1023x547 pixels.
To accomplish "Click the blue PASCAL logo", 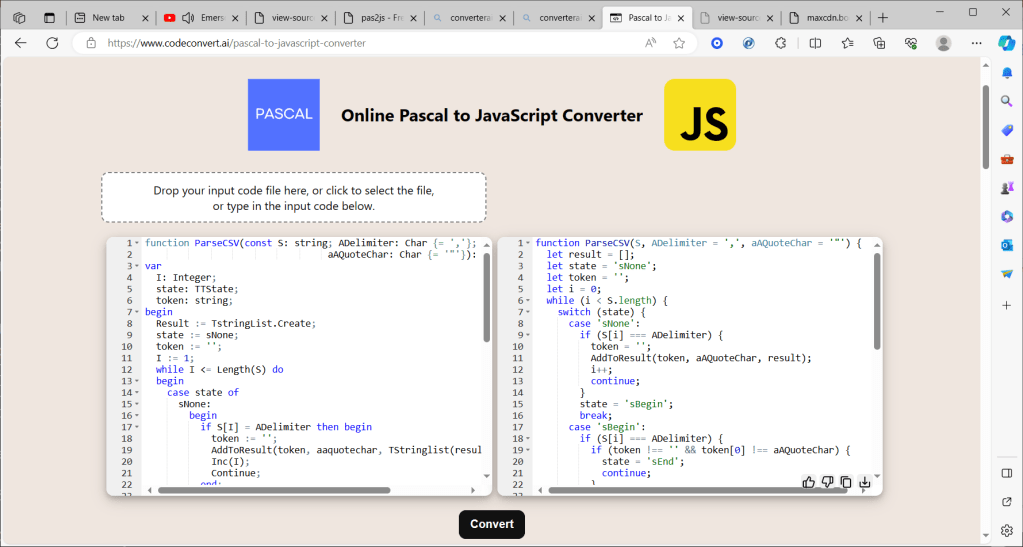I will pos(284,115).
